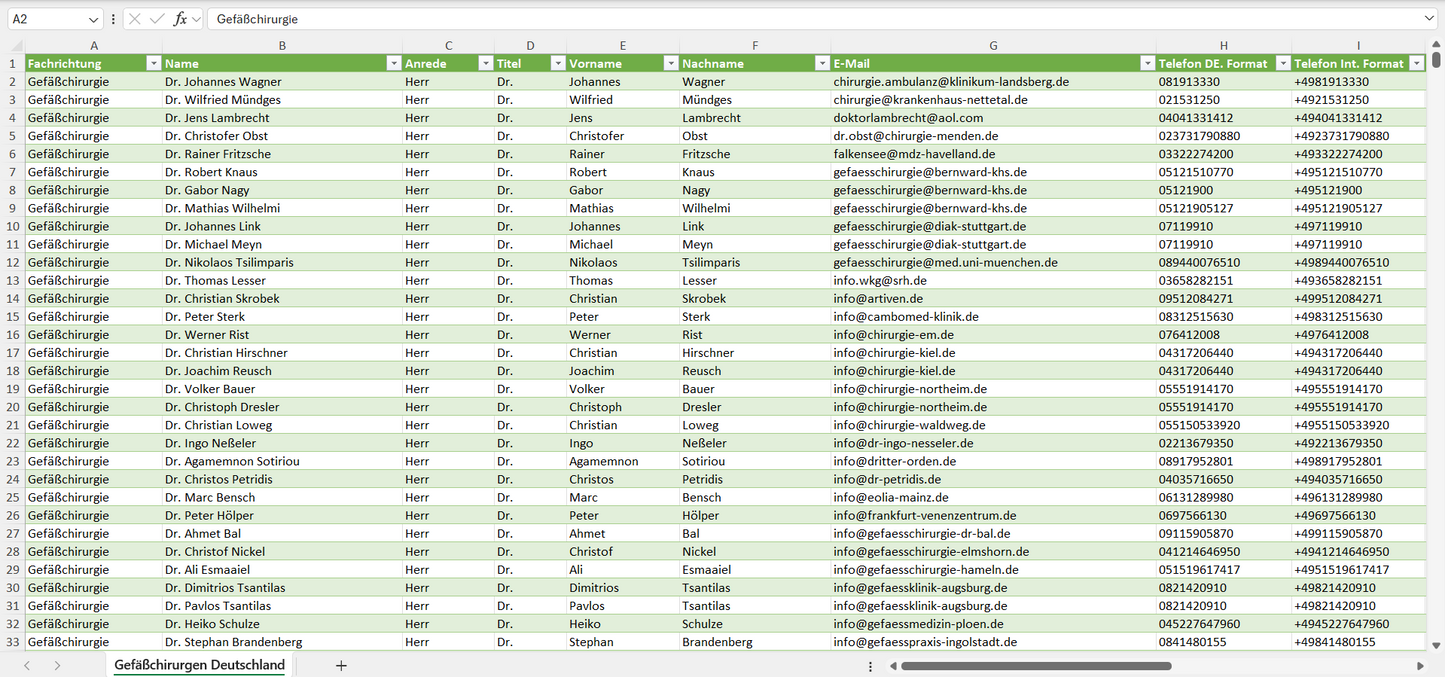Viewport: 1445px width, 677px height.
Task: Click the horizontal scroll right arrow
Action: point(1420,666)
